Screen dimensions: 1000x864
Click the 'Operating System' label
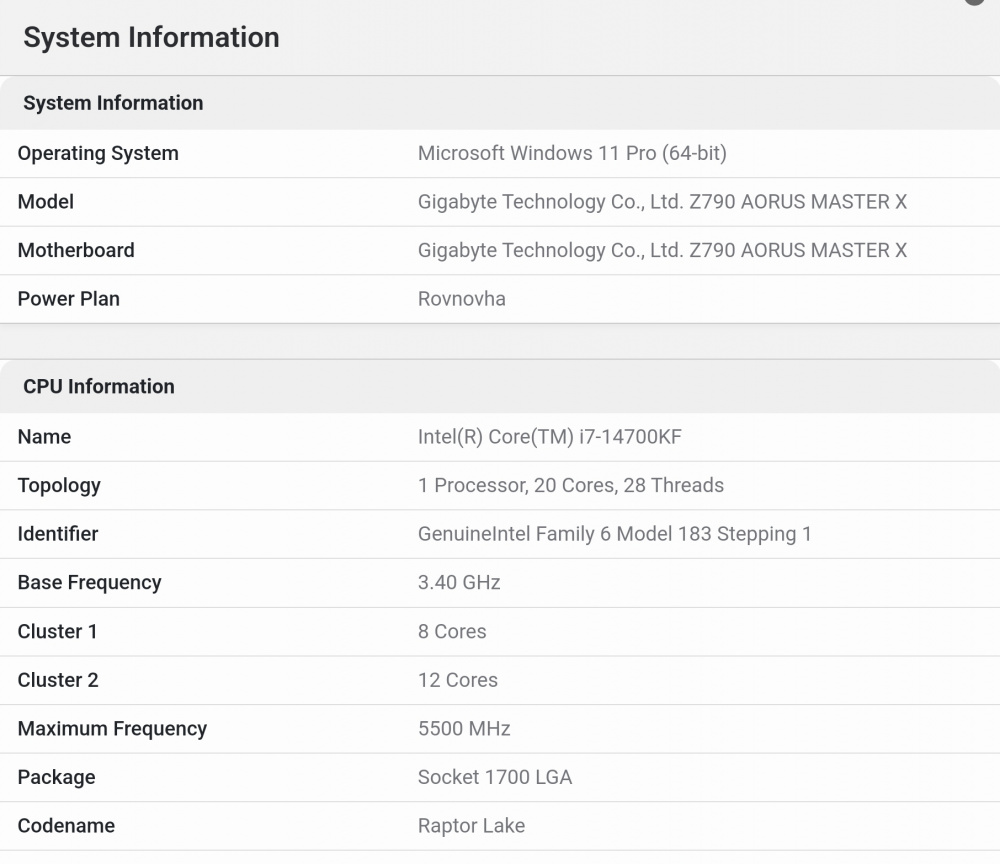coord(98,153)
